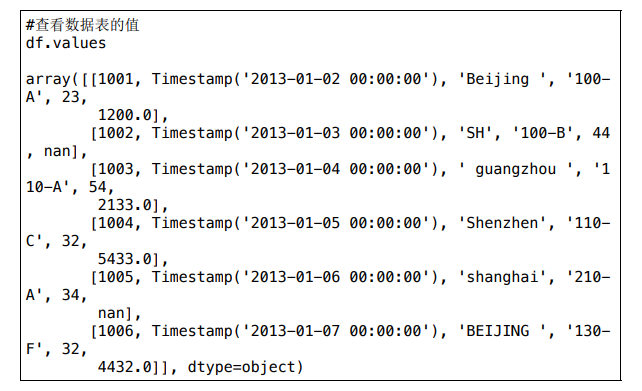Click the 'shanghai' string value
Viewport: 642px width, 391px height.
point(502,277)
